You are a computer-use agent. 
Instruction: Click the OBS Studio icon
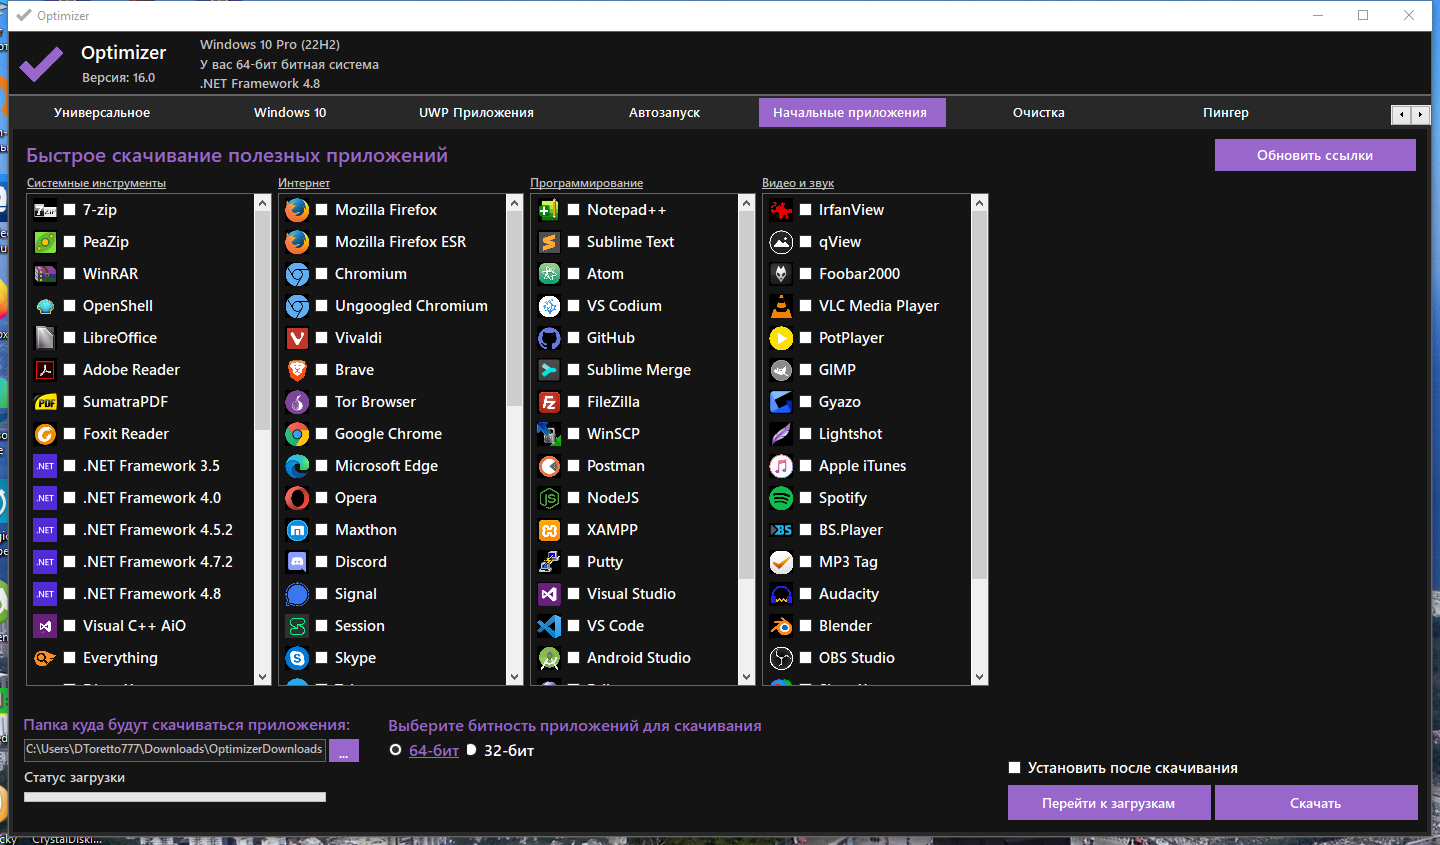click(x=781, y=658)
